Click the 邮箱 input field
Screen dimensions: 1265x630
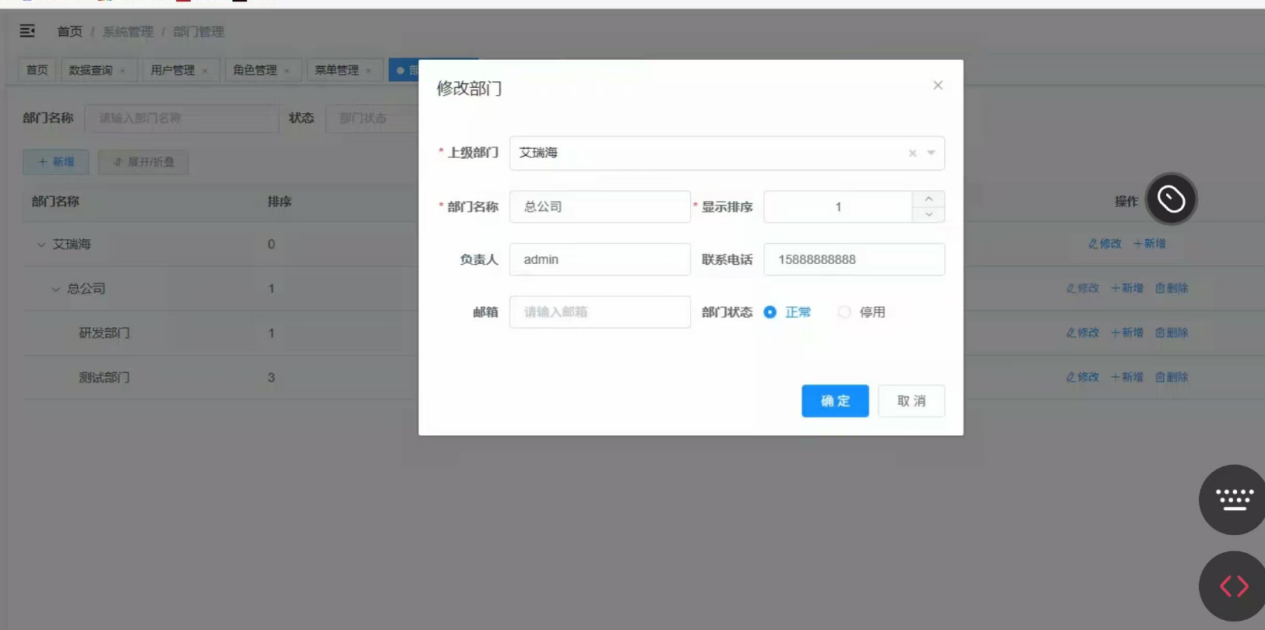pyautogui.click(x=600, y=312)
